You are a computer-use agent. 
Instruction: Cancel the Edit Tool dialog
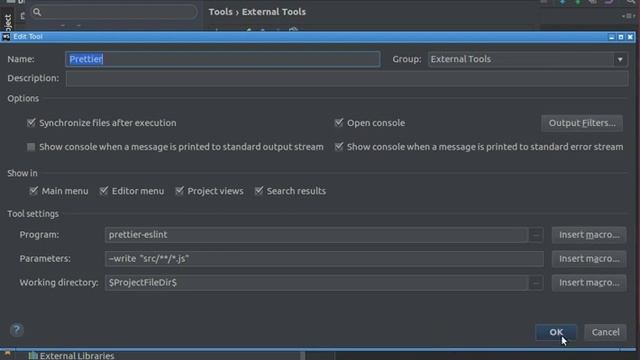pyautogui.click(x=605, y=332)
